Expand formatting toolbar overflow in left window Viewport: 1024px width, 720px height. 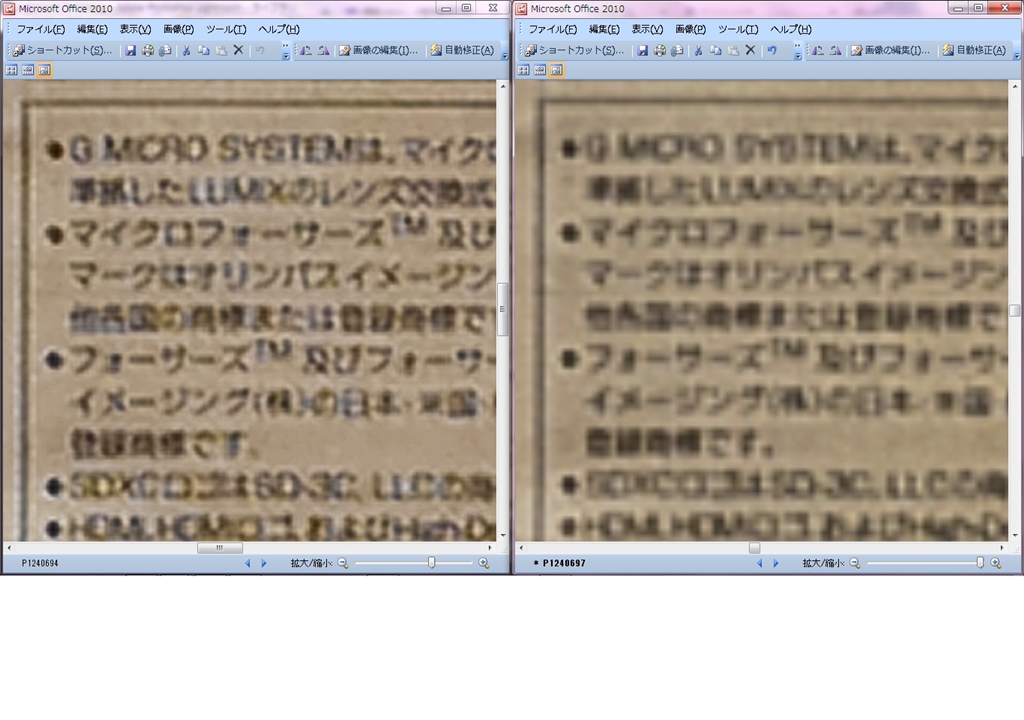pyautogui.click(x=504, y=51)
